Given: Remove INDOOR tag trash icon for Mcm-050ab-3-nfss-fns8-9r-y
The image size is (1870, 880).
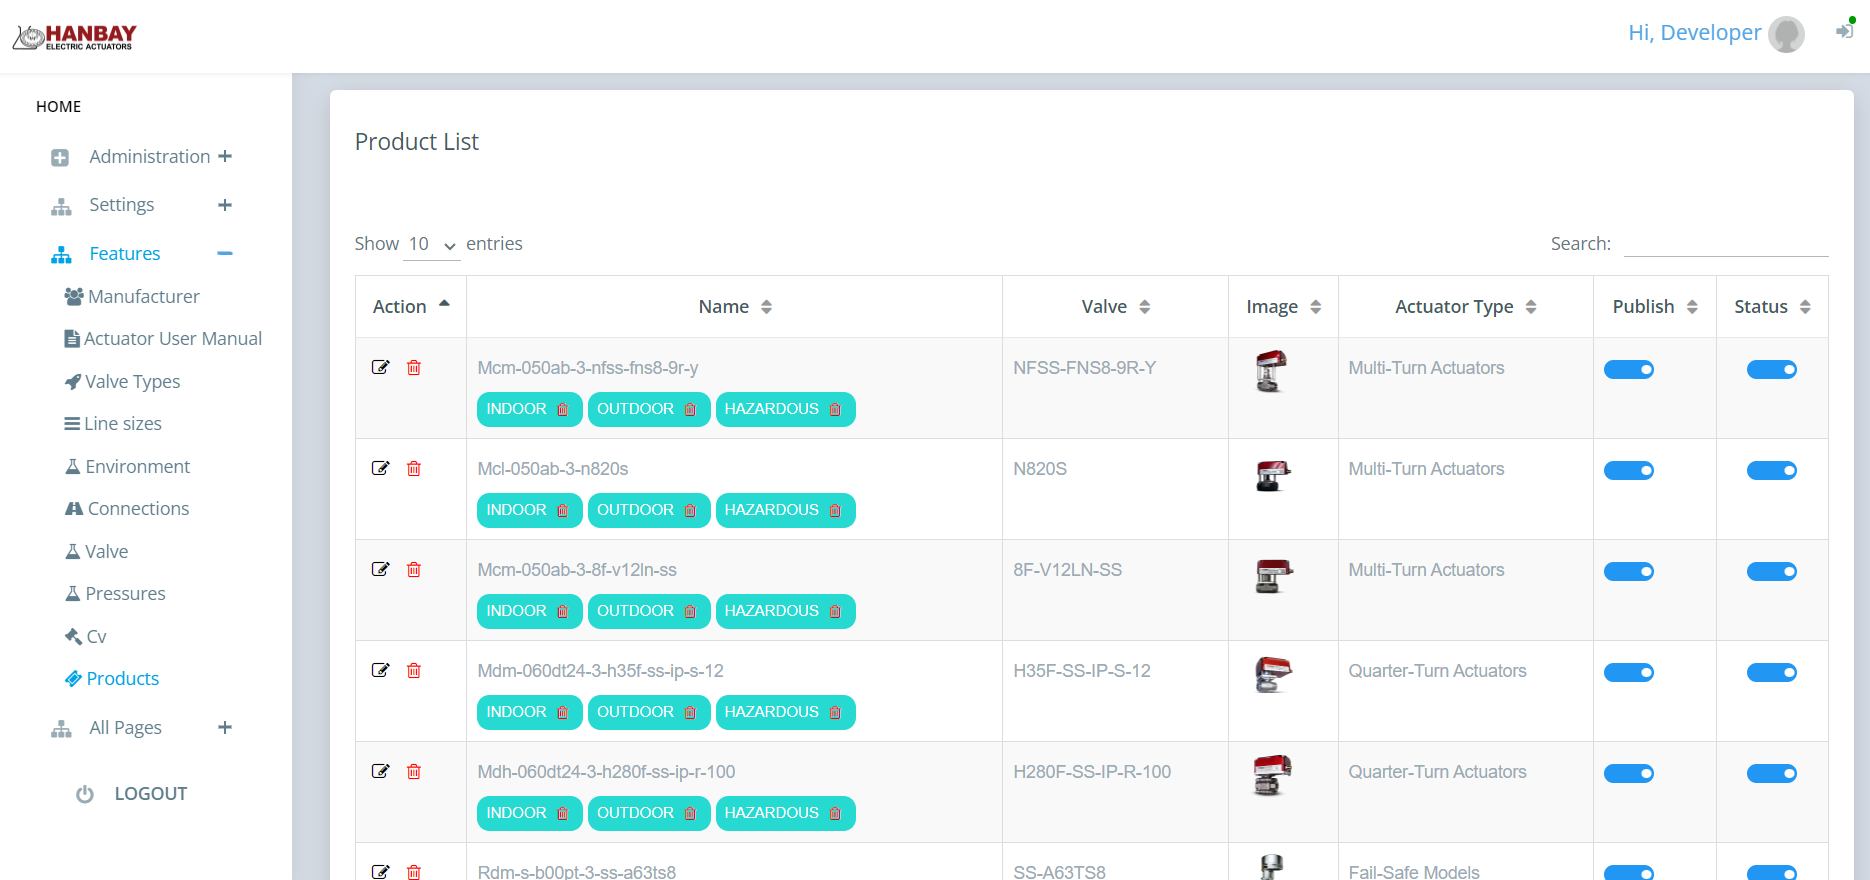Looking at the screenshot, I should tap(562, 409).
